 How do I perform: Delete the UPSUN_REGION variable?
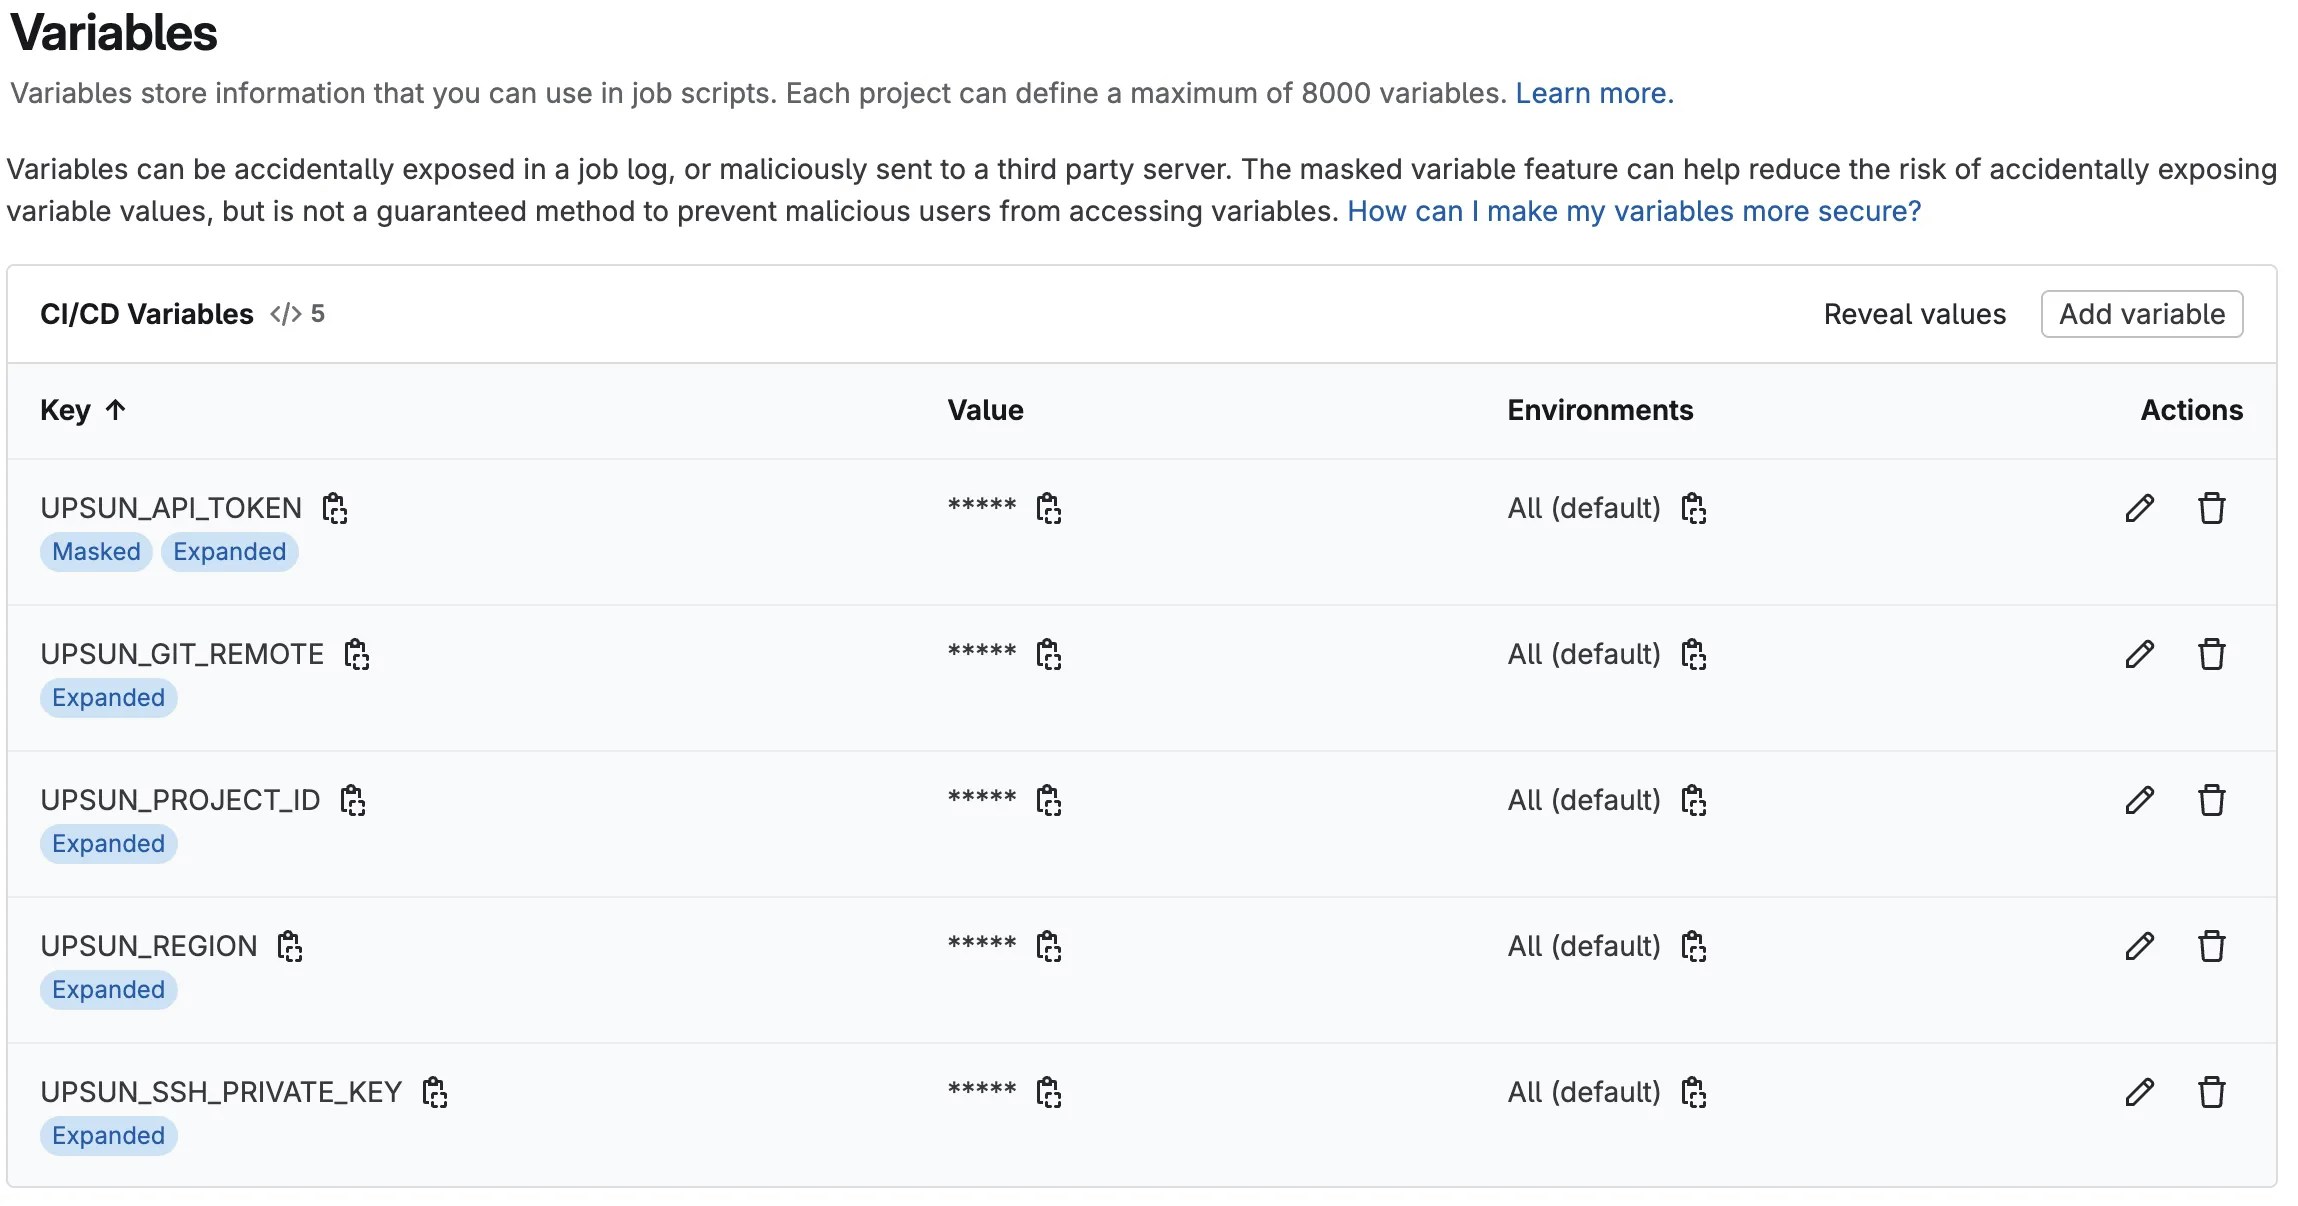2212,945
